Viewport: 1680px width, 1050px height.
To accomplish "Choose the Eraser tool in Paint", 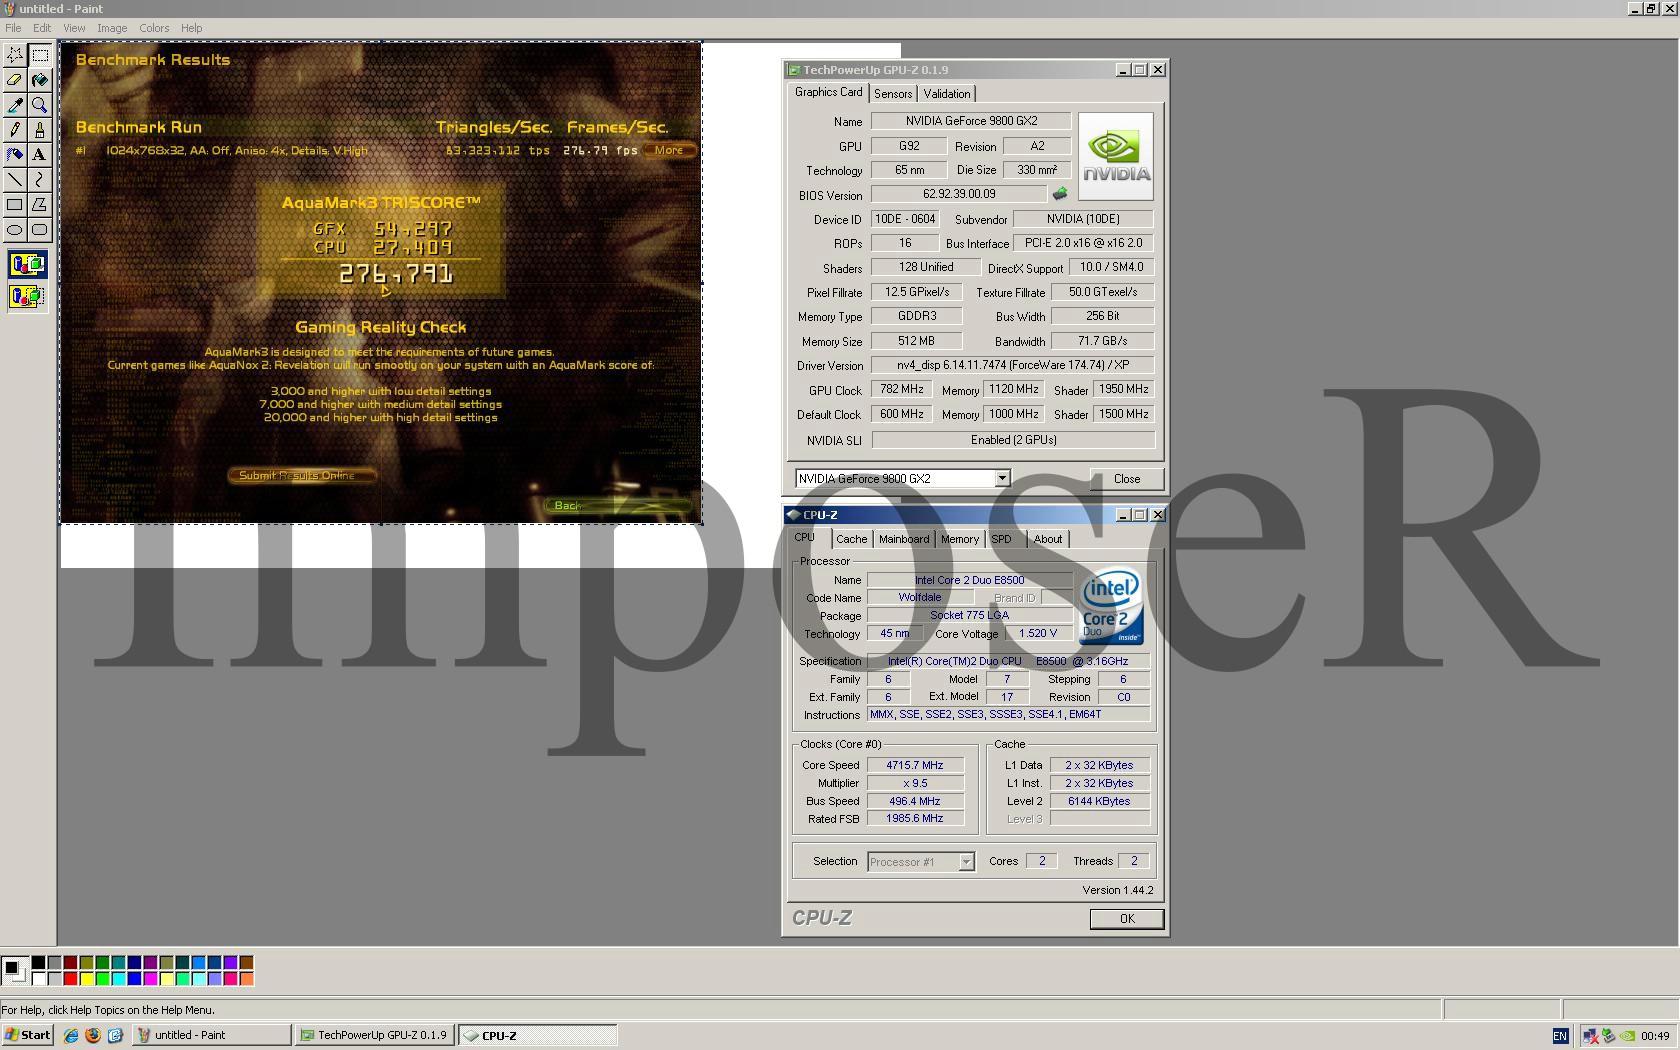I will (15, 80).
